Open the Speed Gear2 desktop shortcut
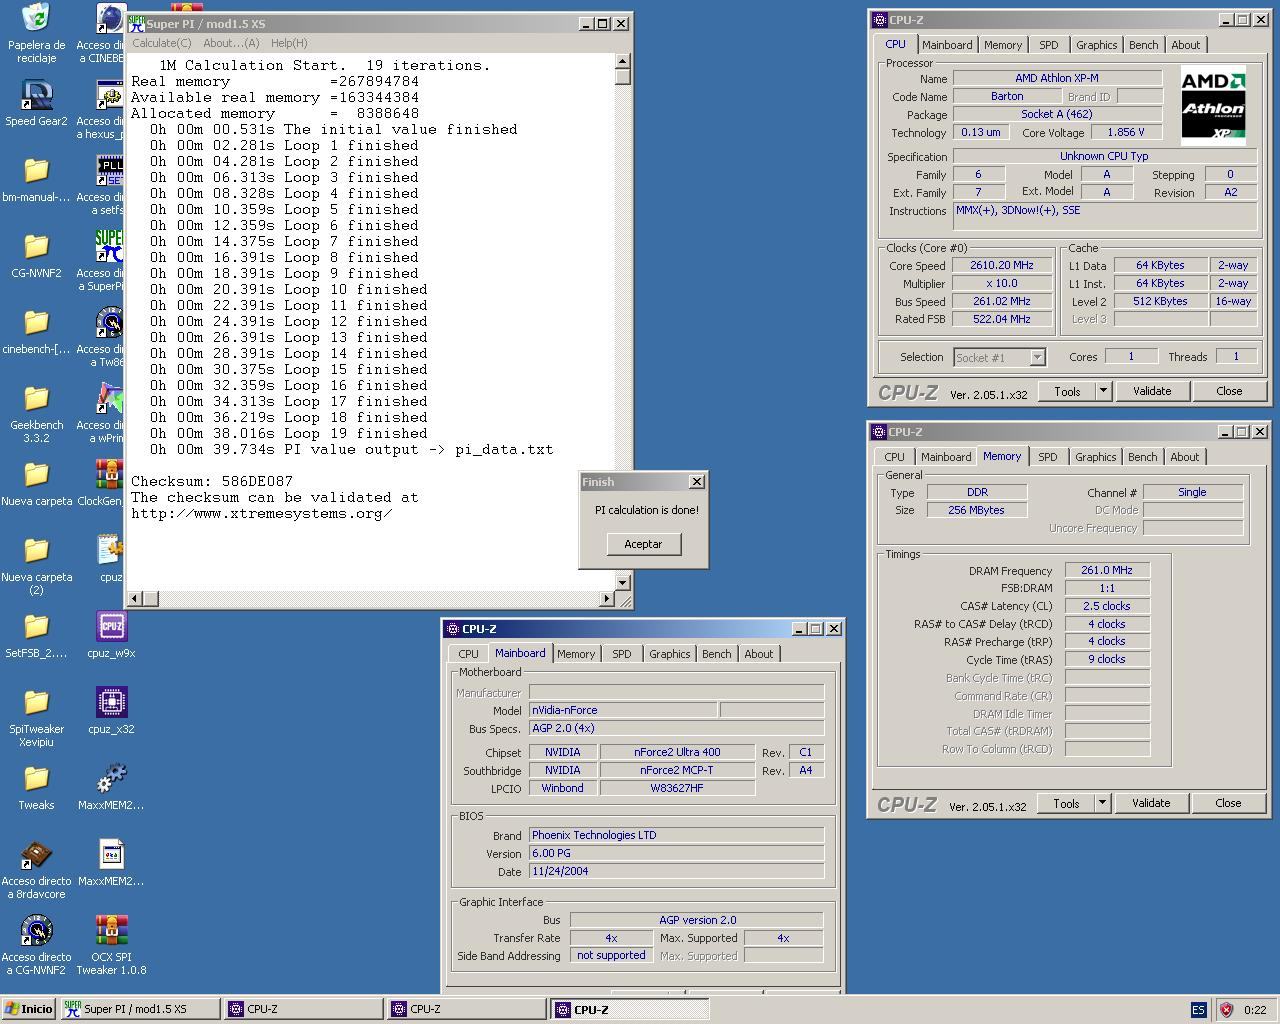The height and width of the screenshot is (1024, 1280). coord(36,96)
